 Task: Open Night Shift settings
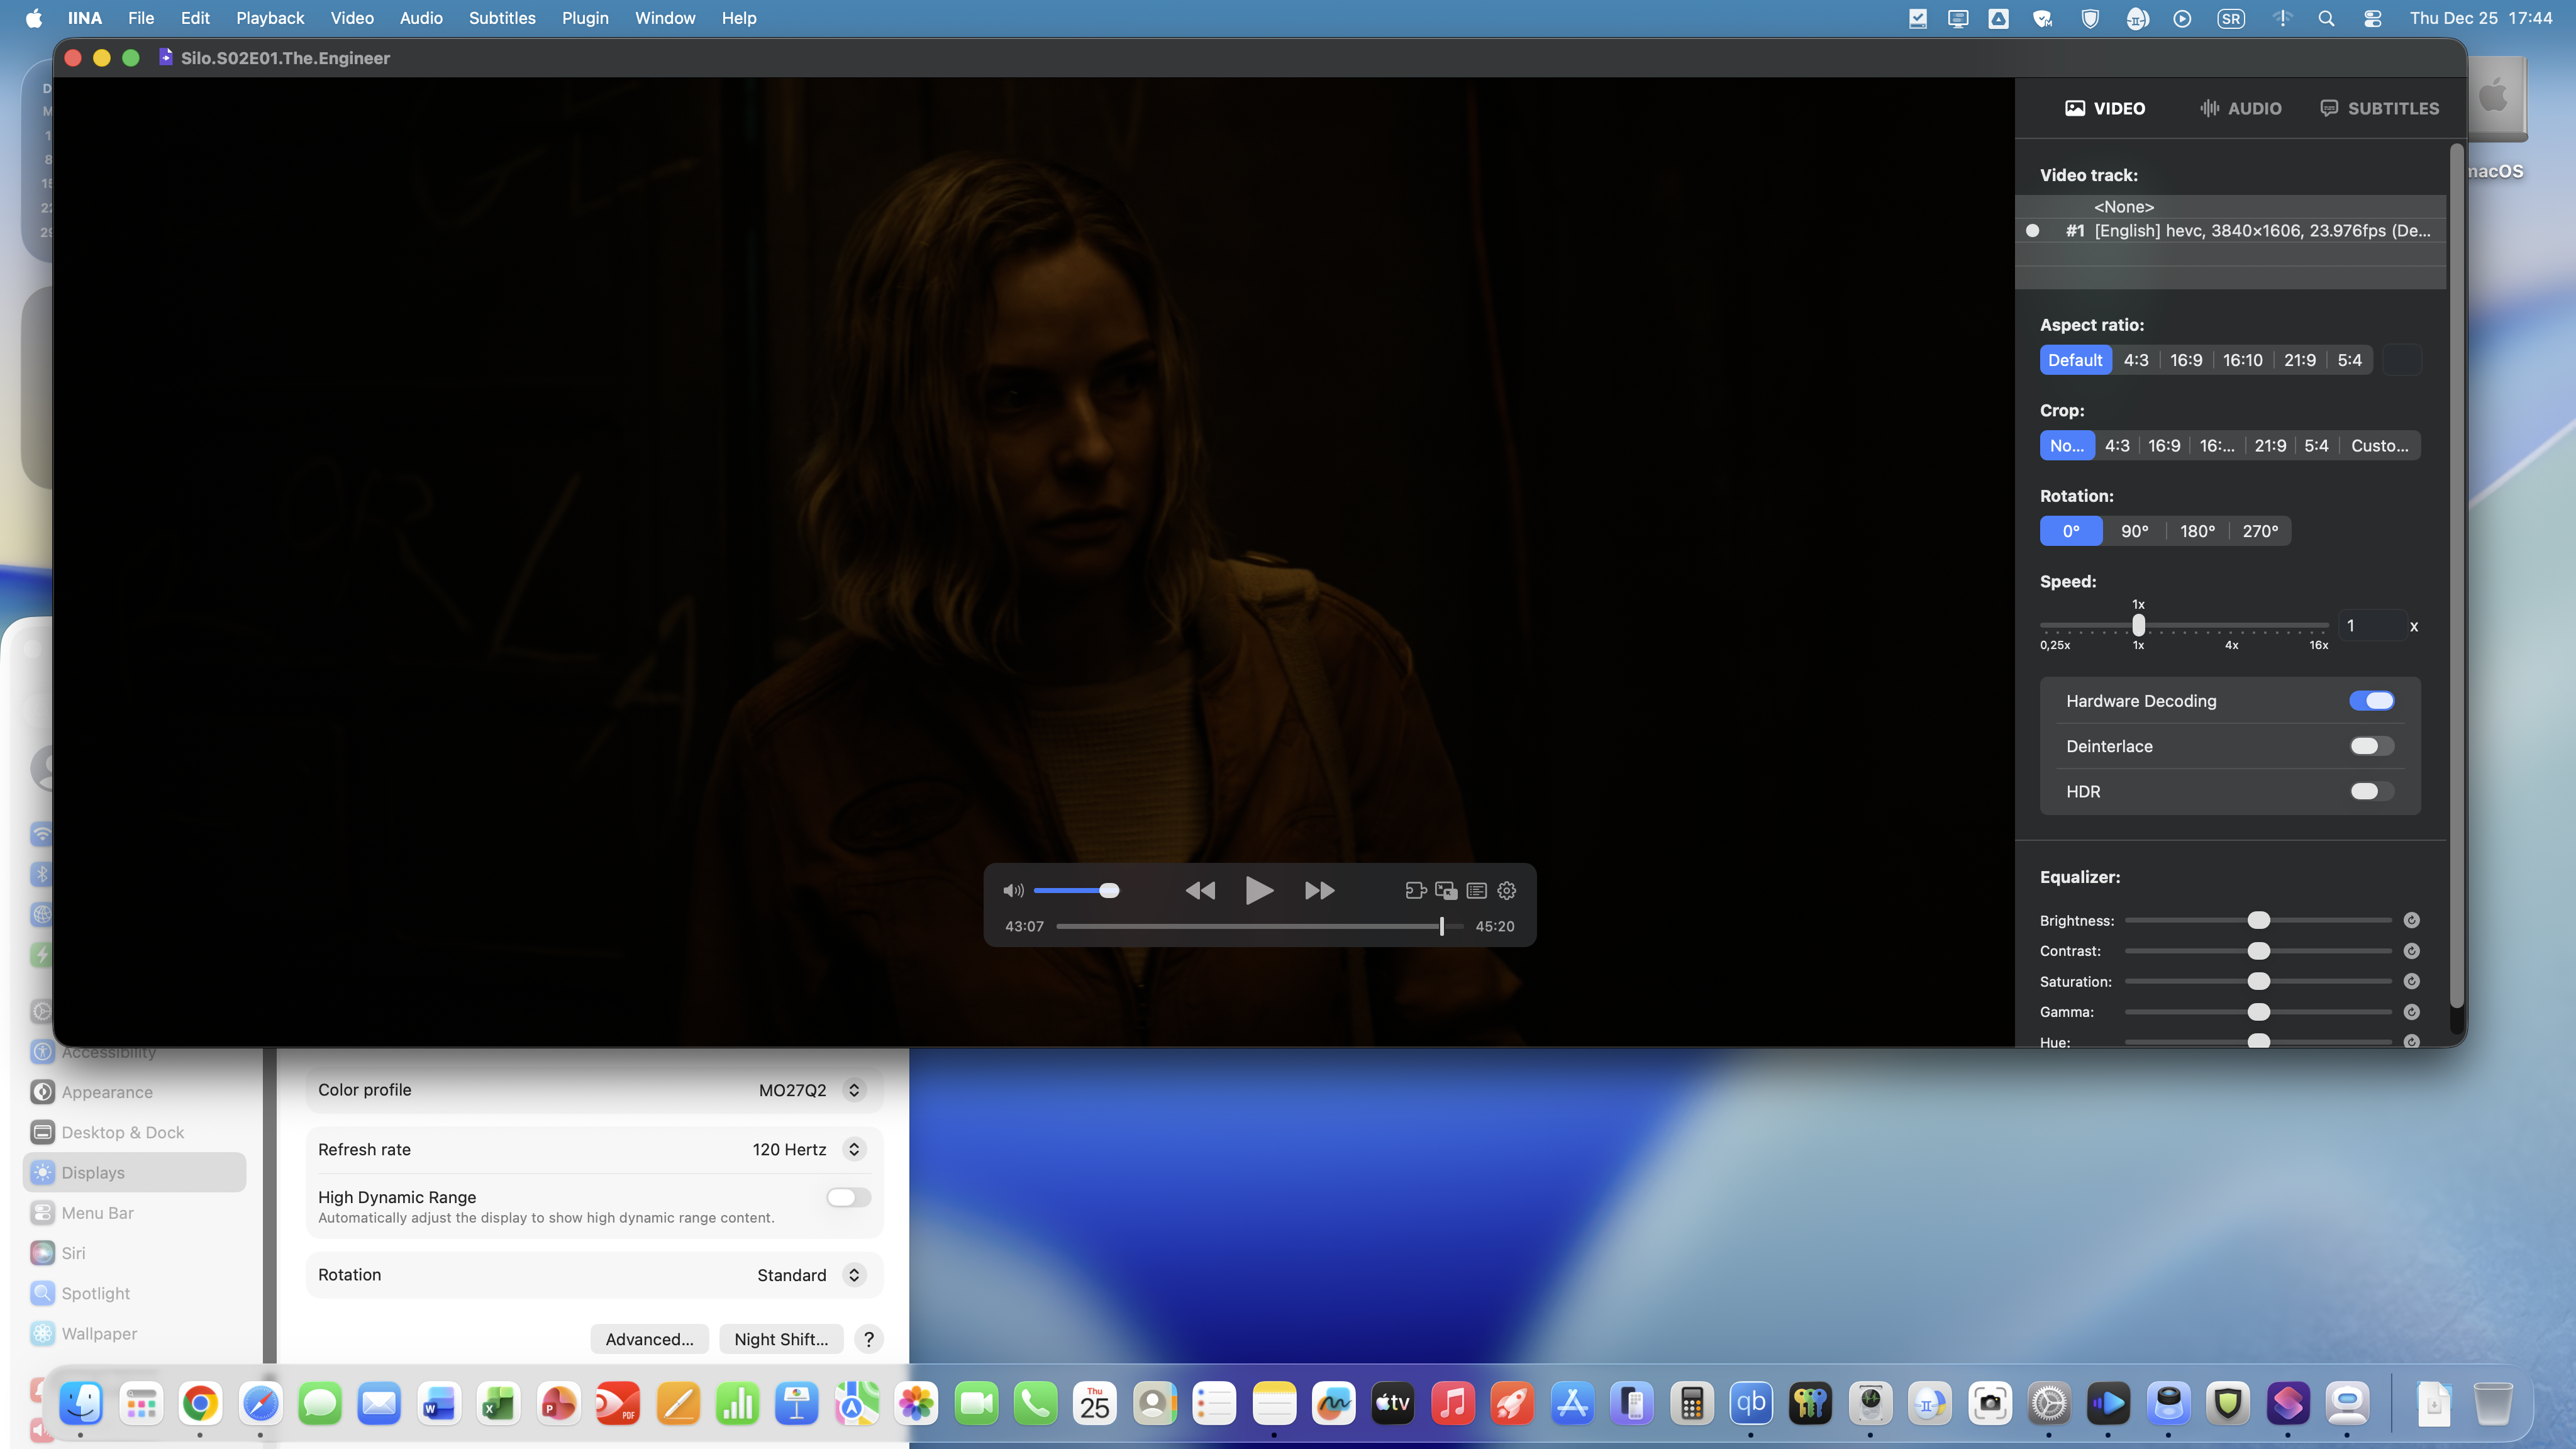pyautogui.click(x=780, y=1339)
